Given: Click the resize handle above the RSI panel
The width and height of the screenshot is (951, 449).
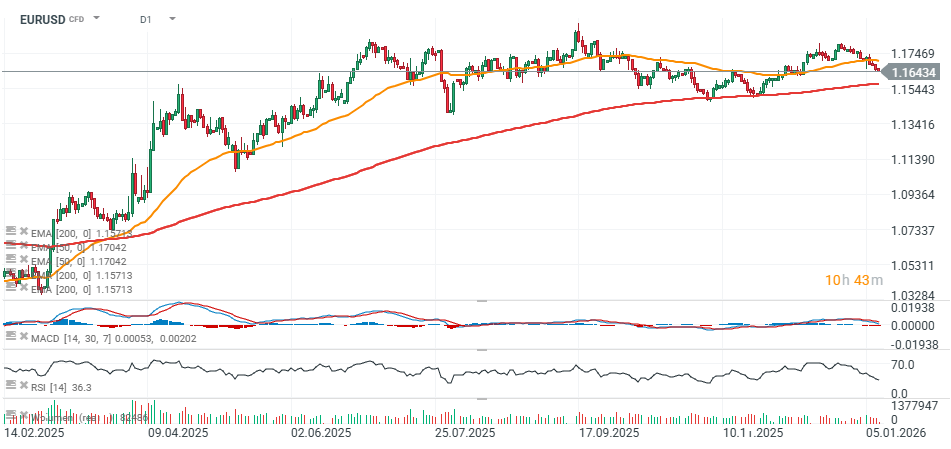Looking at the screenshot, I should 481,349.
